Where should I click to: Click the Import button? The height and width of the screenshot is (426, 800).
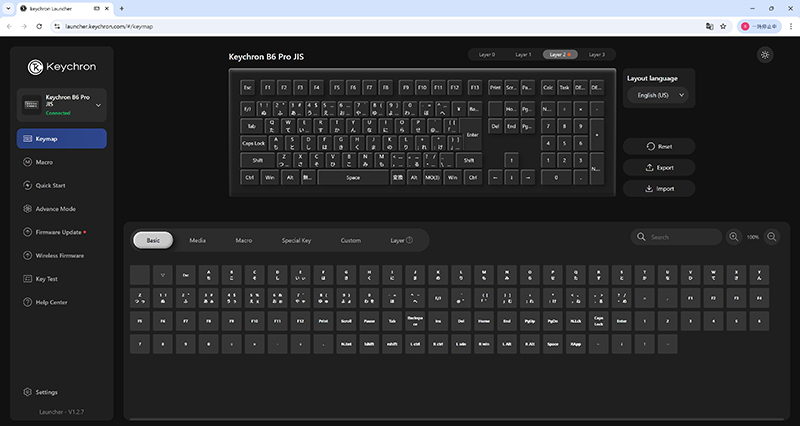click(659, 189)
